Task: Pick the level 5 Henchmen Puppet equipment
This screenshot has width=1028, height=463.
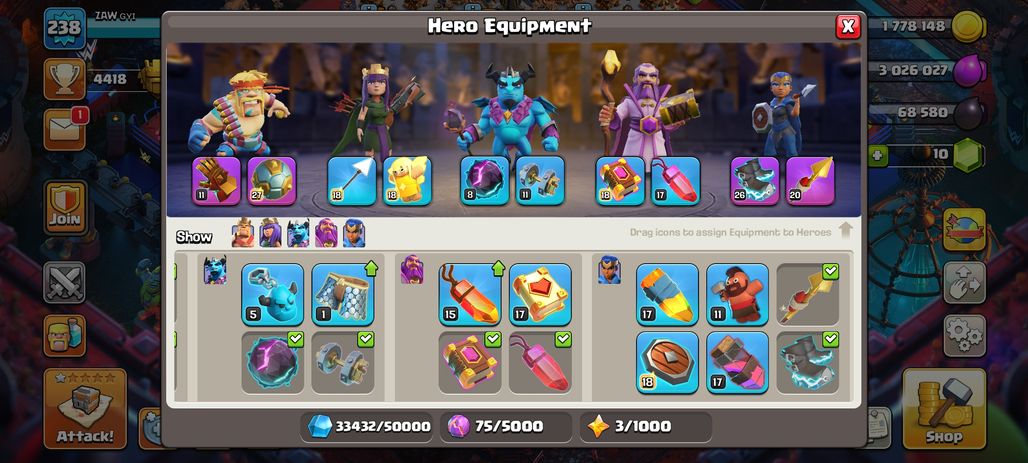Action: (x=273, y=294)
